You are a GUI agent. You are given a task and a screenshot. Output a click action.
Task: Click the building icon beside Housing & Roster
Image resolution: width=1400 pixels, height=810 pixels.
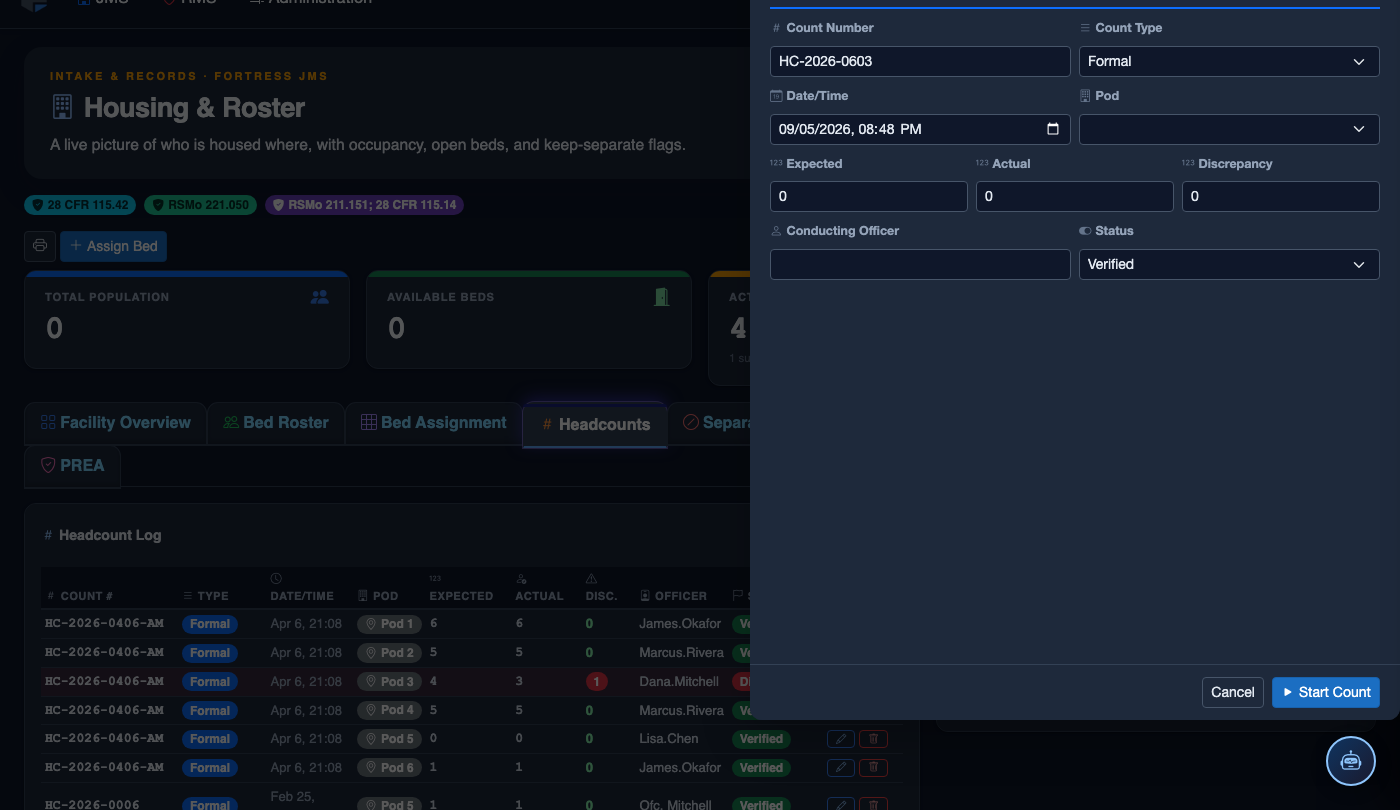(x=62, y=107)
